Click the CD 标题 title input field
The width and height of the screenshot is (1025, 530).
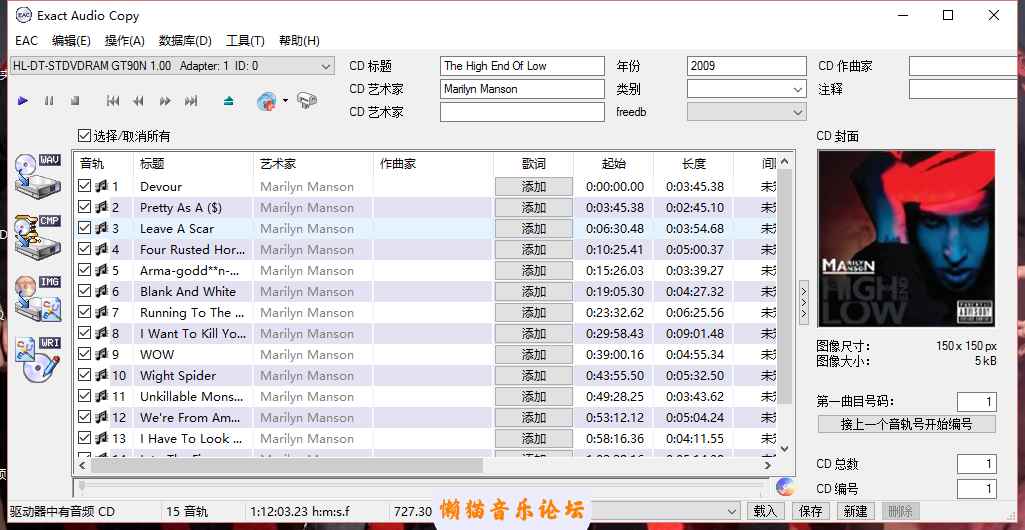pyautogui.click(x=522, y=66)
